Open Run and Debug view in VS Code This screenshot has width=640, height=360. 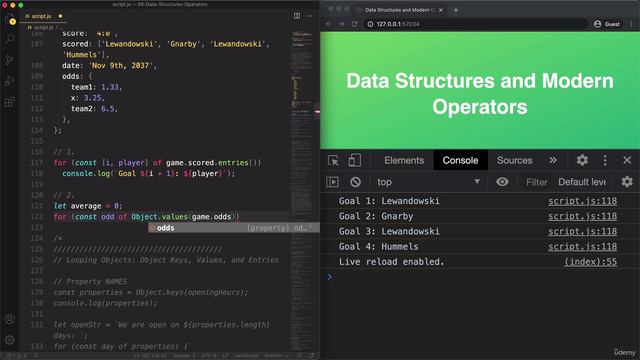10,81
